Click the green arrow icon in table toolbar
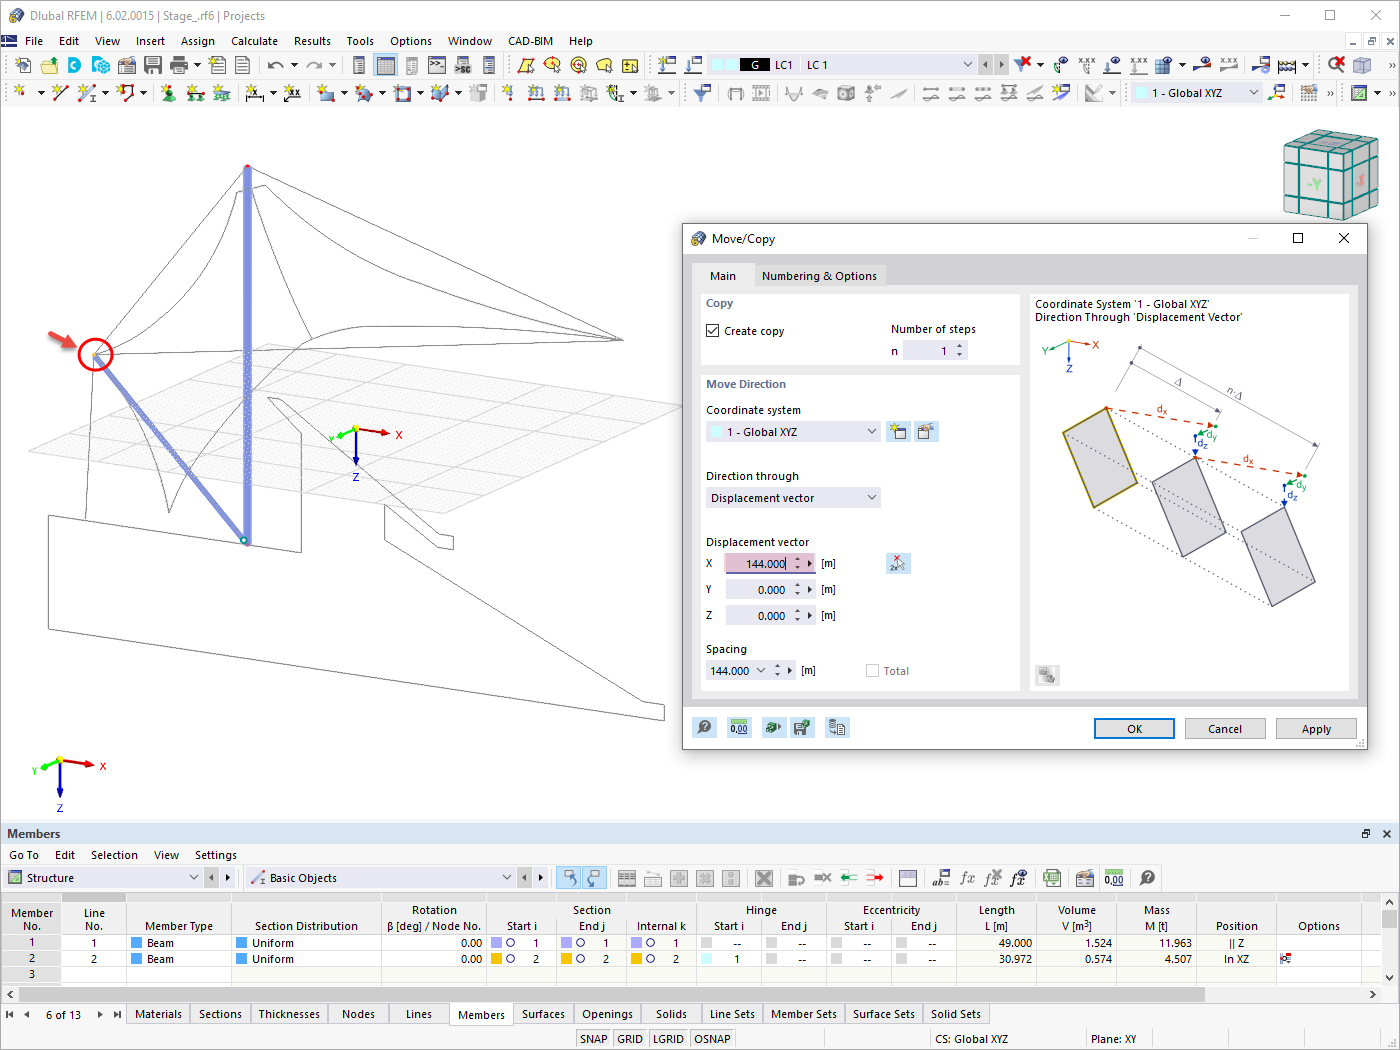Image resolution: width=1400 pixels, height=1050 pixels. 849,878
